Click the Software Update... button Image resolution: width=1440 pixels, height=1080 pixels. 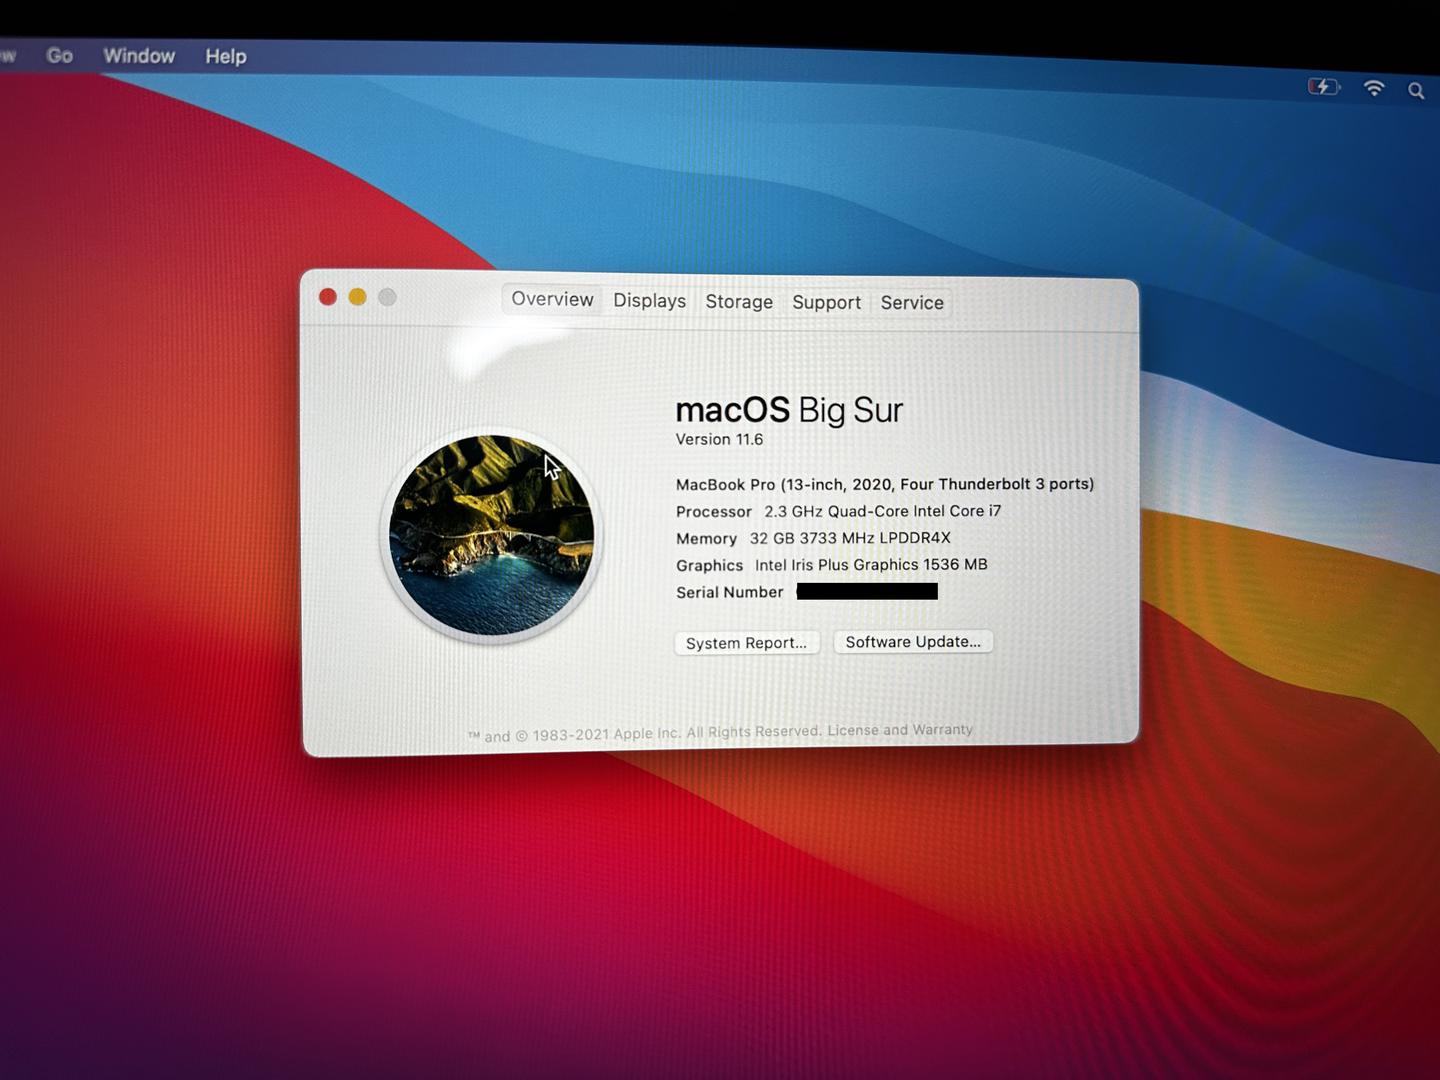click(x=913, y=642)
